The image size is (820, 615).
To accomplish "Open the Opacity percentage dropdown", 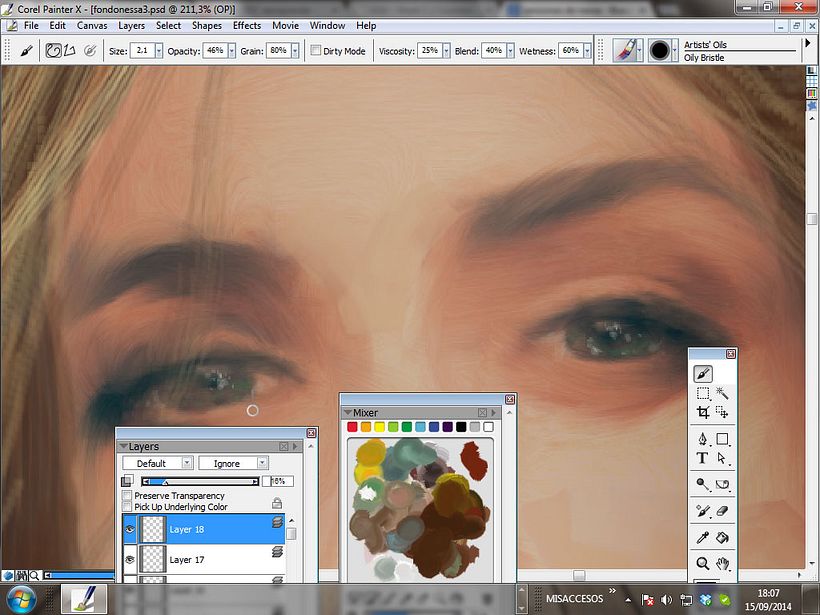I will (231, 50).
